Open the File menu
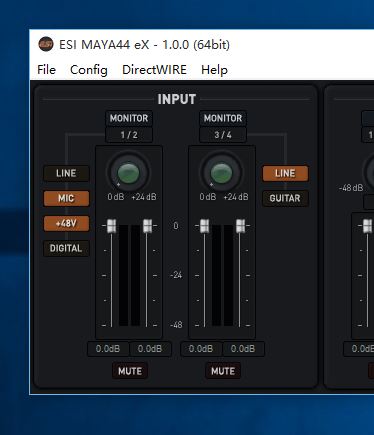 pos(46,70)
